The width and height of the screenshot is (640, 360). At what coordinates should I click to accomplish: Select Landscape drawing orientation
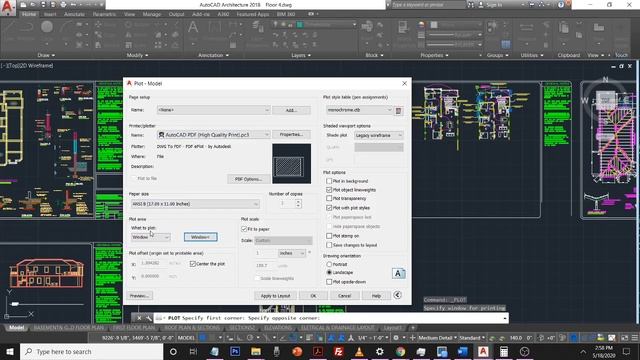point(329,272)
